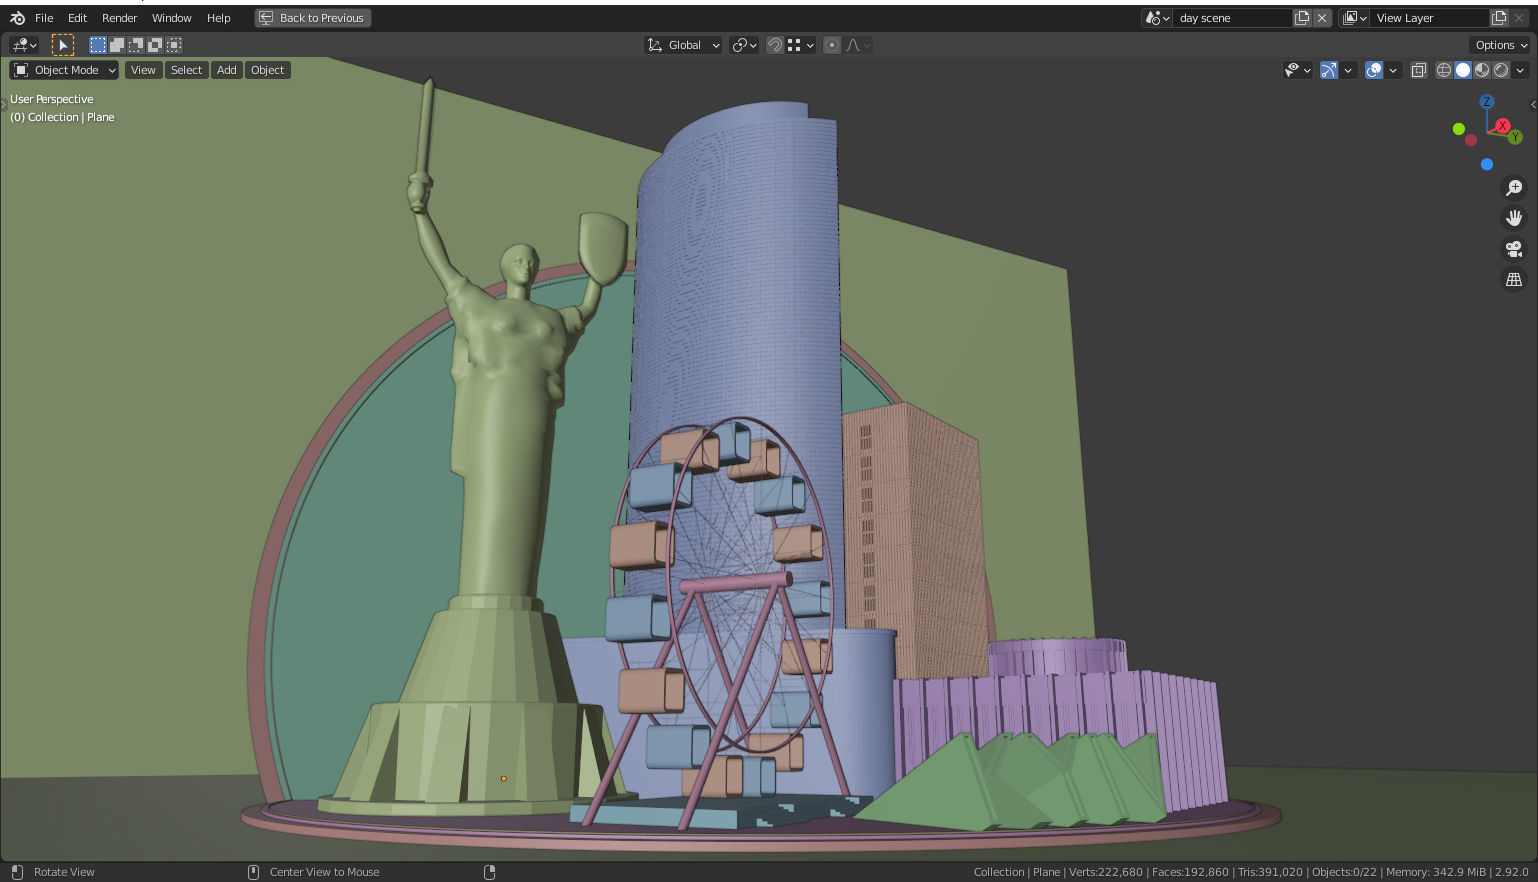Click the 'Verts:222,680' status bar statistic
Image resolution: width=1538 pixels, height=882 pixels.
[x=1106, y=872]
